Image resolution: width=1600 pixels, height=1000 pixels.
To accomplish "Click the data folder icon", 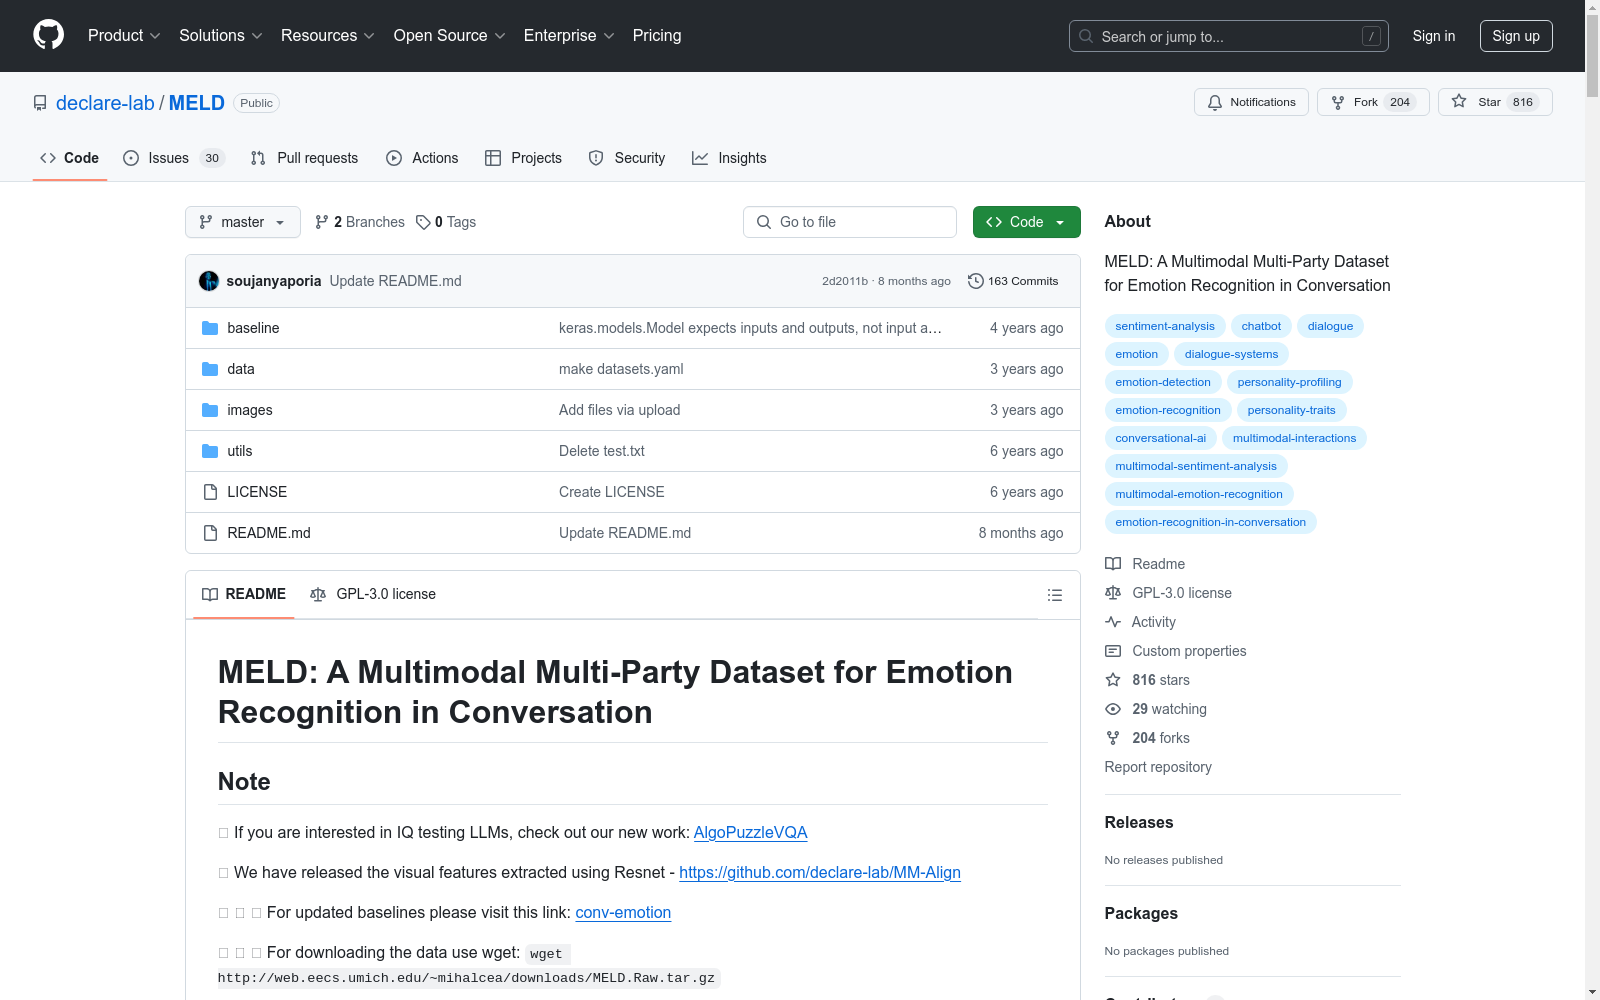I will [x=210, y=369].
